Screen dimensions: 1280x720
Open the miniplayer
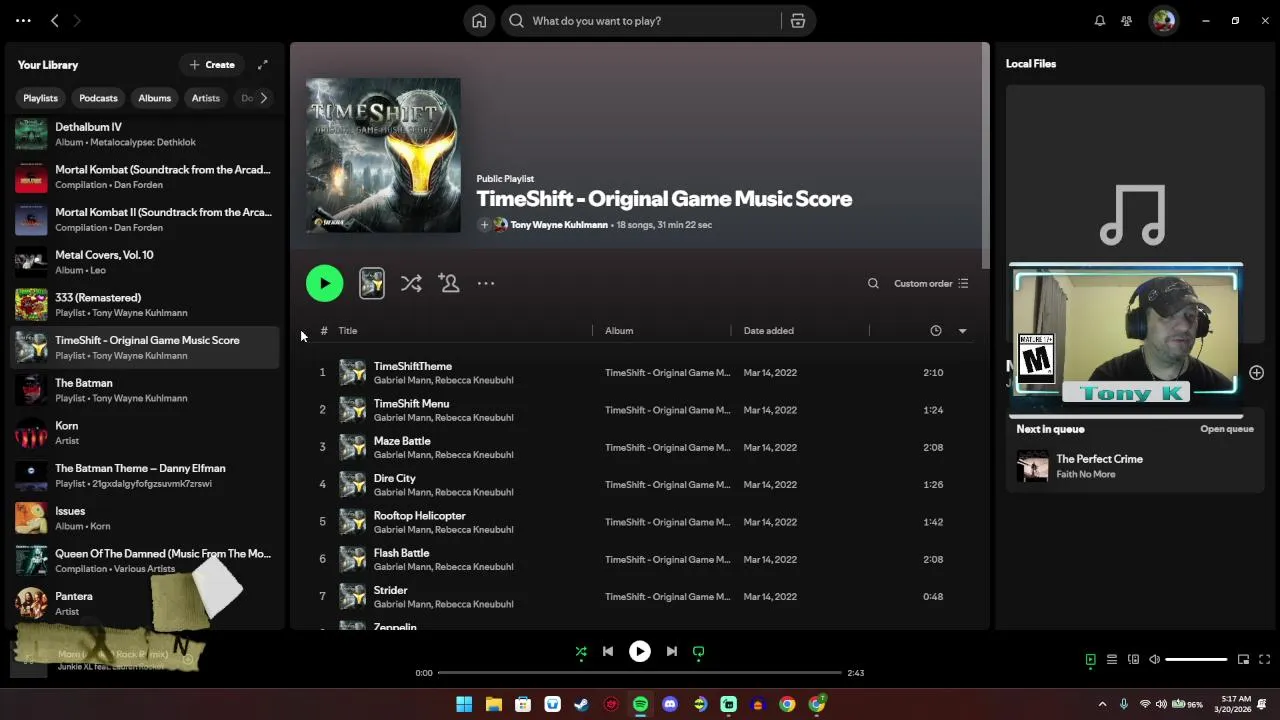(x=1243, y=660)
